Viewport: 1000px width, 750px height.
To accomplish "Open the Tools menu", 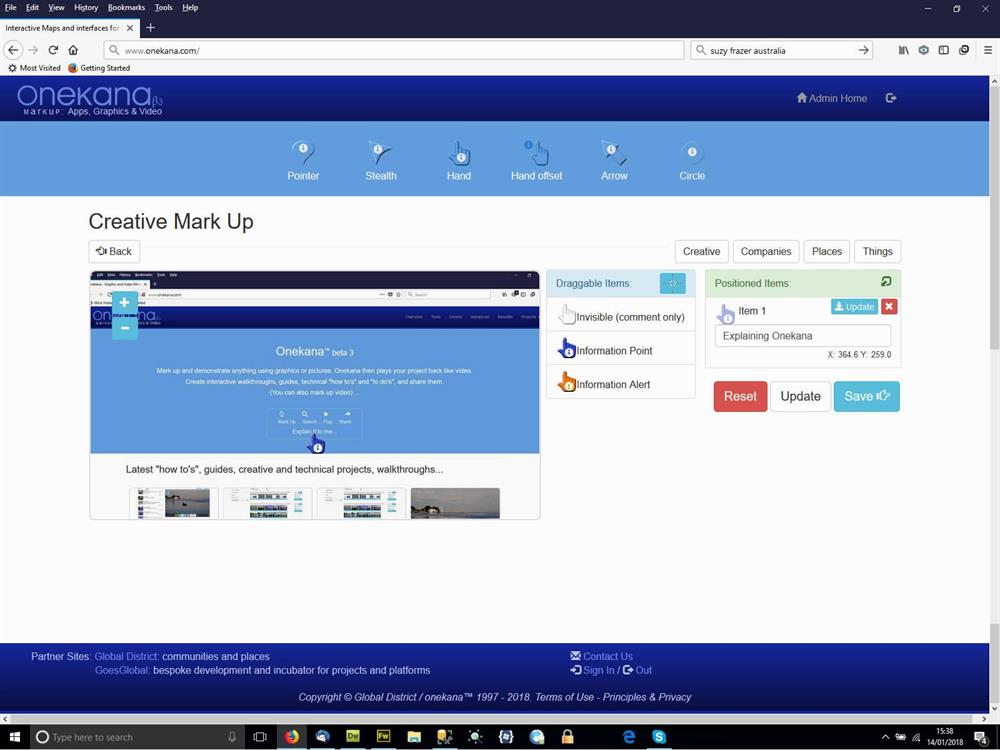I will point(163,8).
